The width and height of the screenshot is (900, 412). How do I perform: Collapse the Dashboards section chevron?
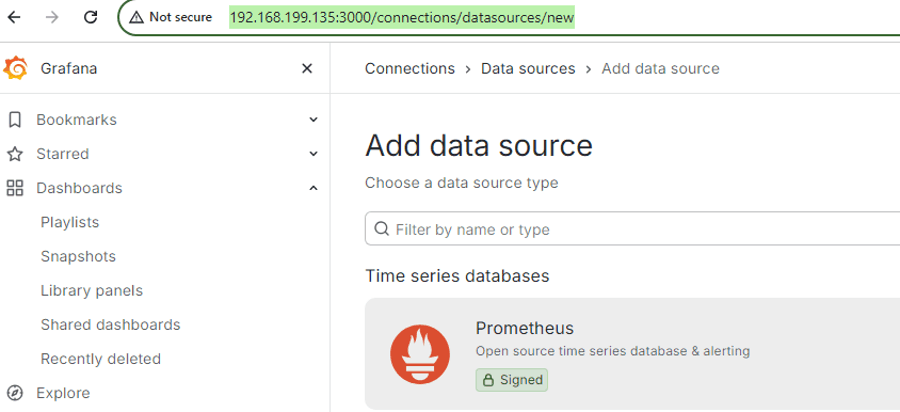313,188
